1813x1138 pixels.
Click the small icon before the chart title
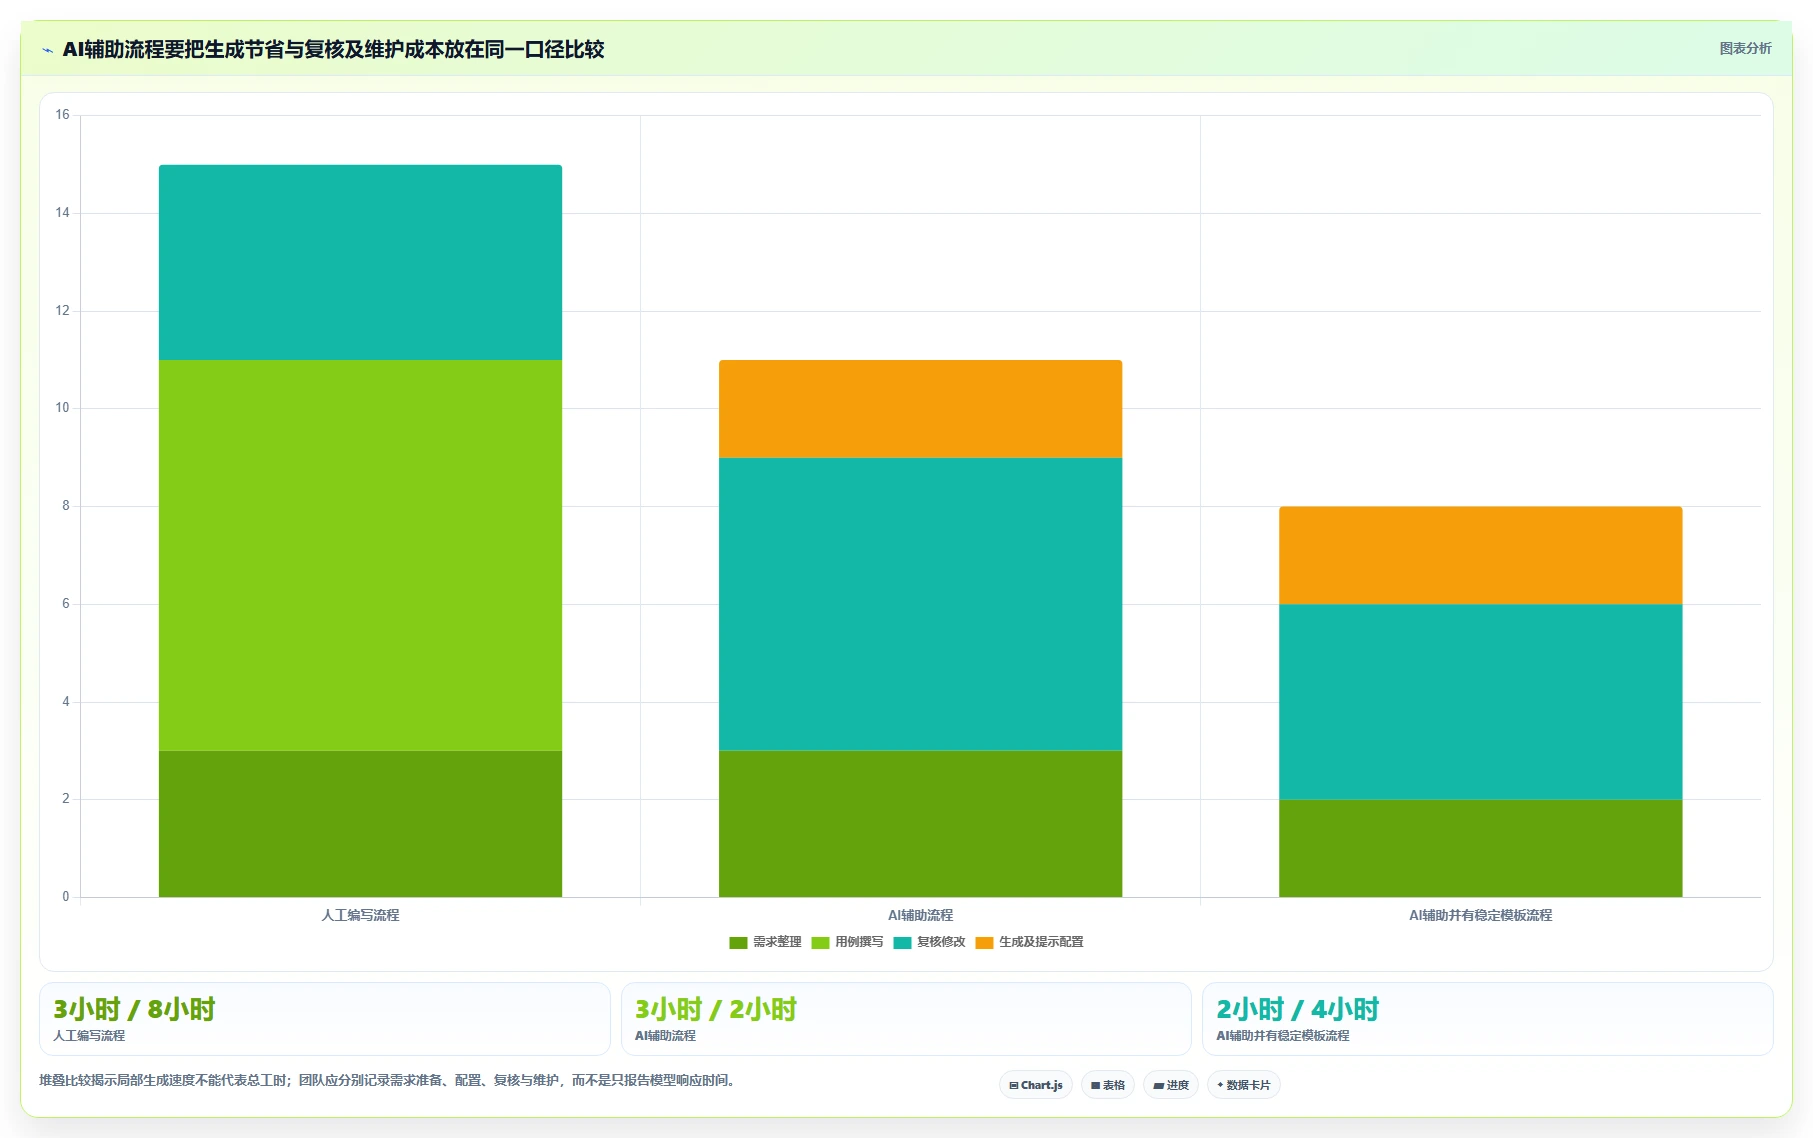tap(47, 50)
